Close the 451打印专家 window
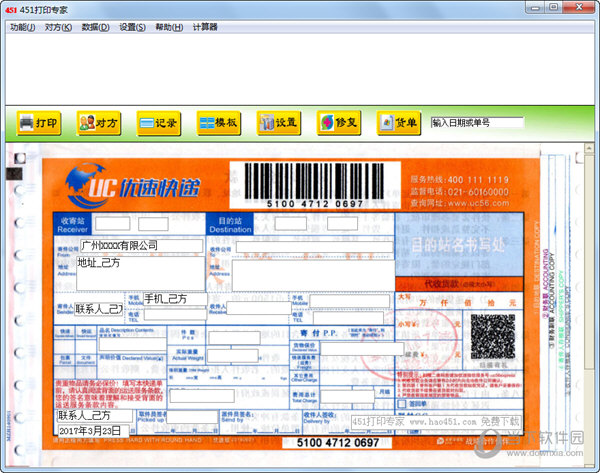Screen dimensions: 600x473 click(x=579, y=7)
